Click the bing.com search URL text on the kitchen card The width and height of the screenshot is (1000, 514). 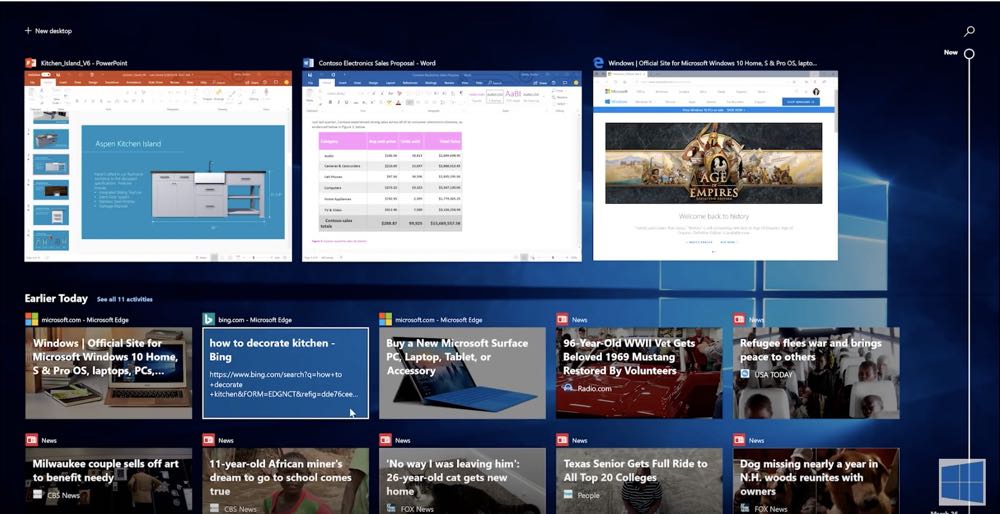[x=284, y=385]
